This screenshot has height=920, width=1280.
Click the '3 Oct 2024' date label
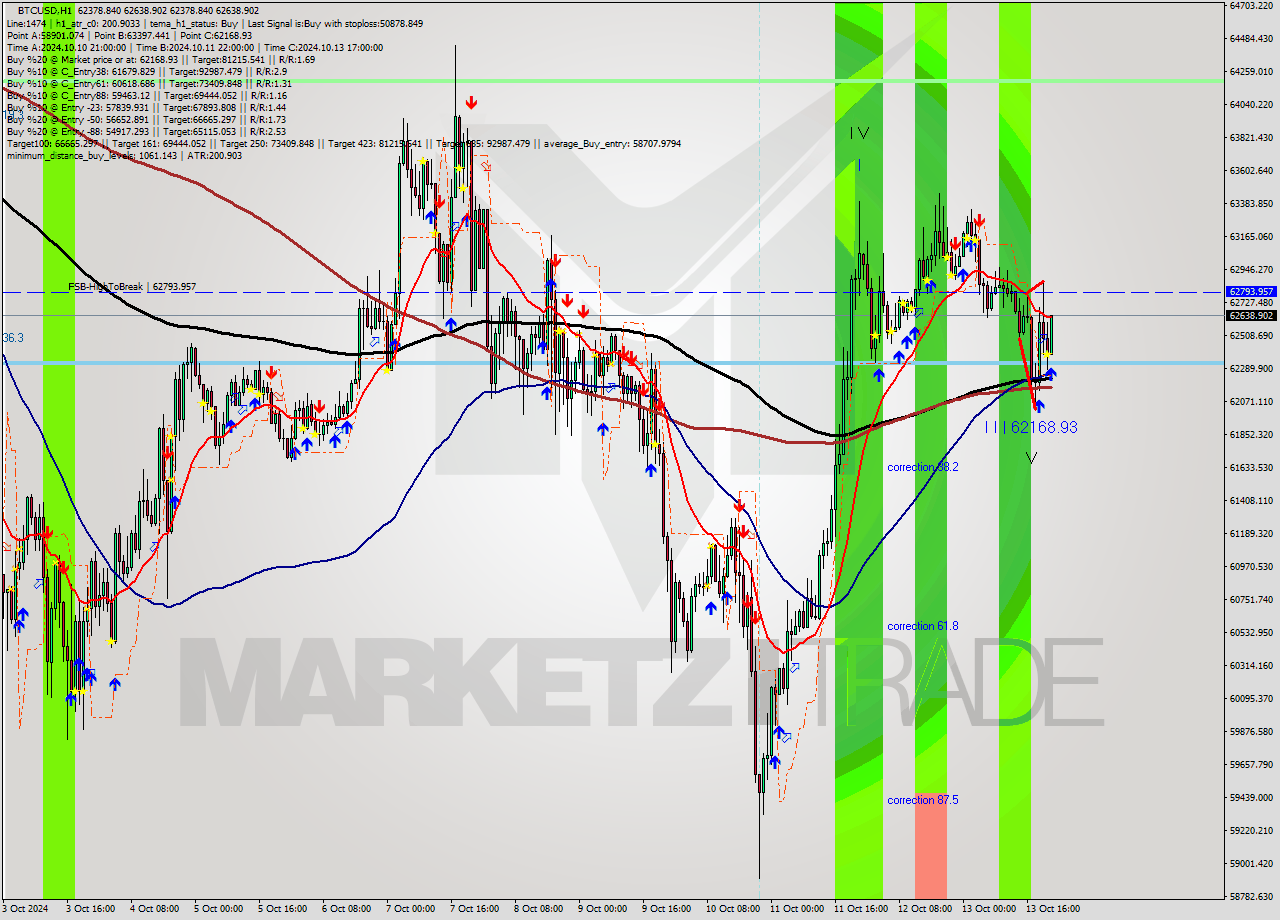click(x=26, y=909)
